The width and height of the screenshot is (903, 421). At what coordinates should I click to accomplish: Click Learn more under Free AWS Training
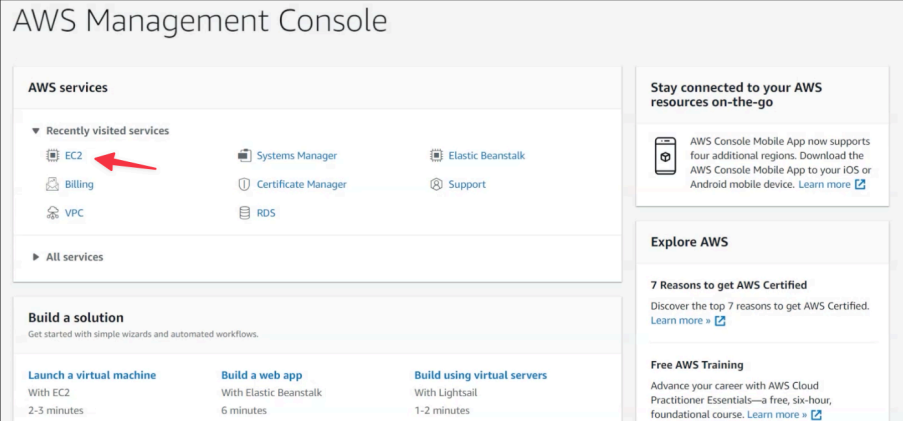(x=777, y=415)
